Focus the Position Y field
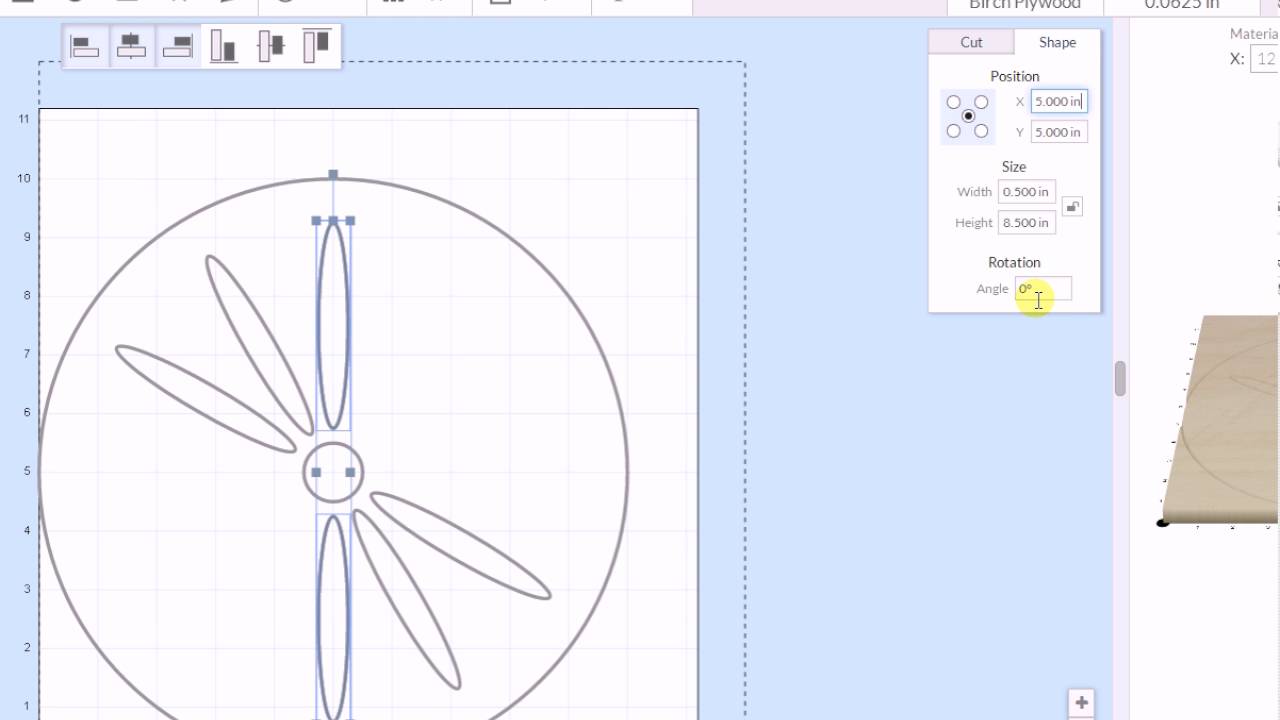Screen dimensions: 1280x720 [x=1059, y=132]
